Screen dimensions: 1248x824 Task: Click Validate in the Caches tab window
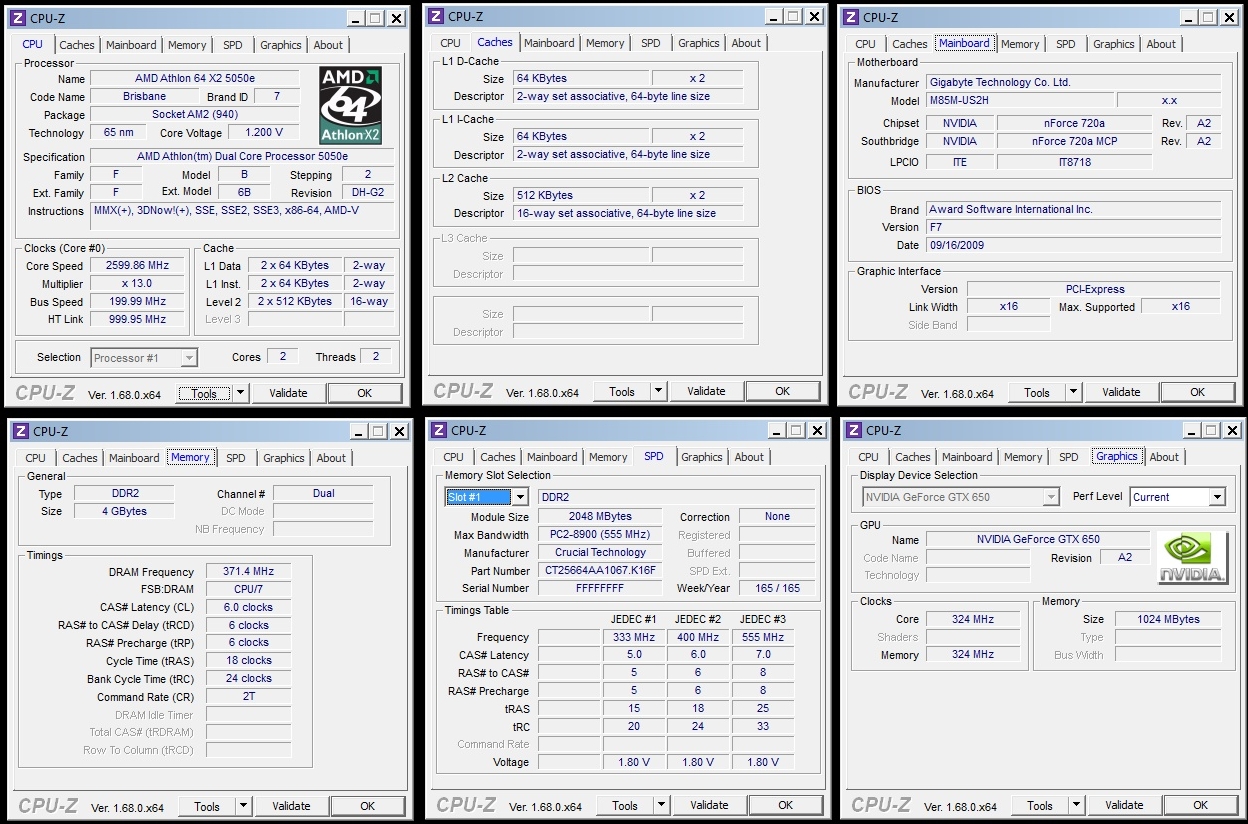click(x=706, y=391)
